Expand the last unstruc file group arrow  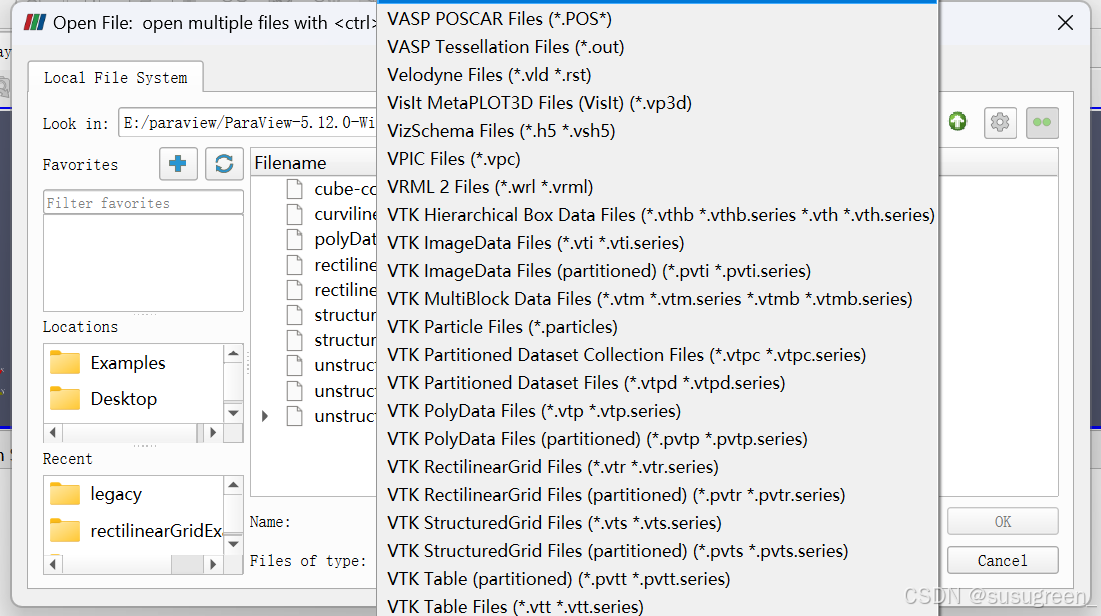(x=265, y=416)
